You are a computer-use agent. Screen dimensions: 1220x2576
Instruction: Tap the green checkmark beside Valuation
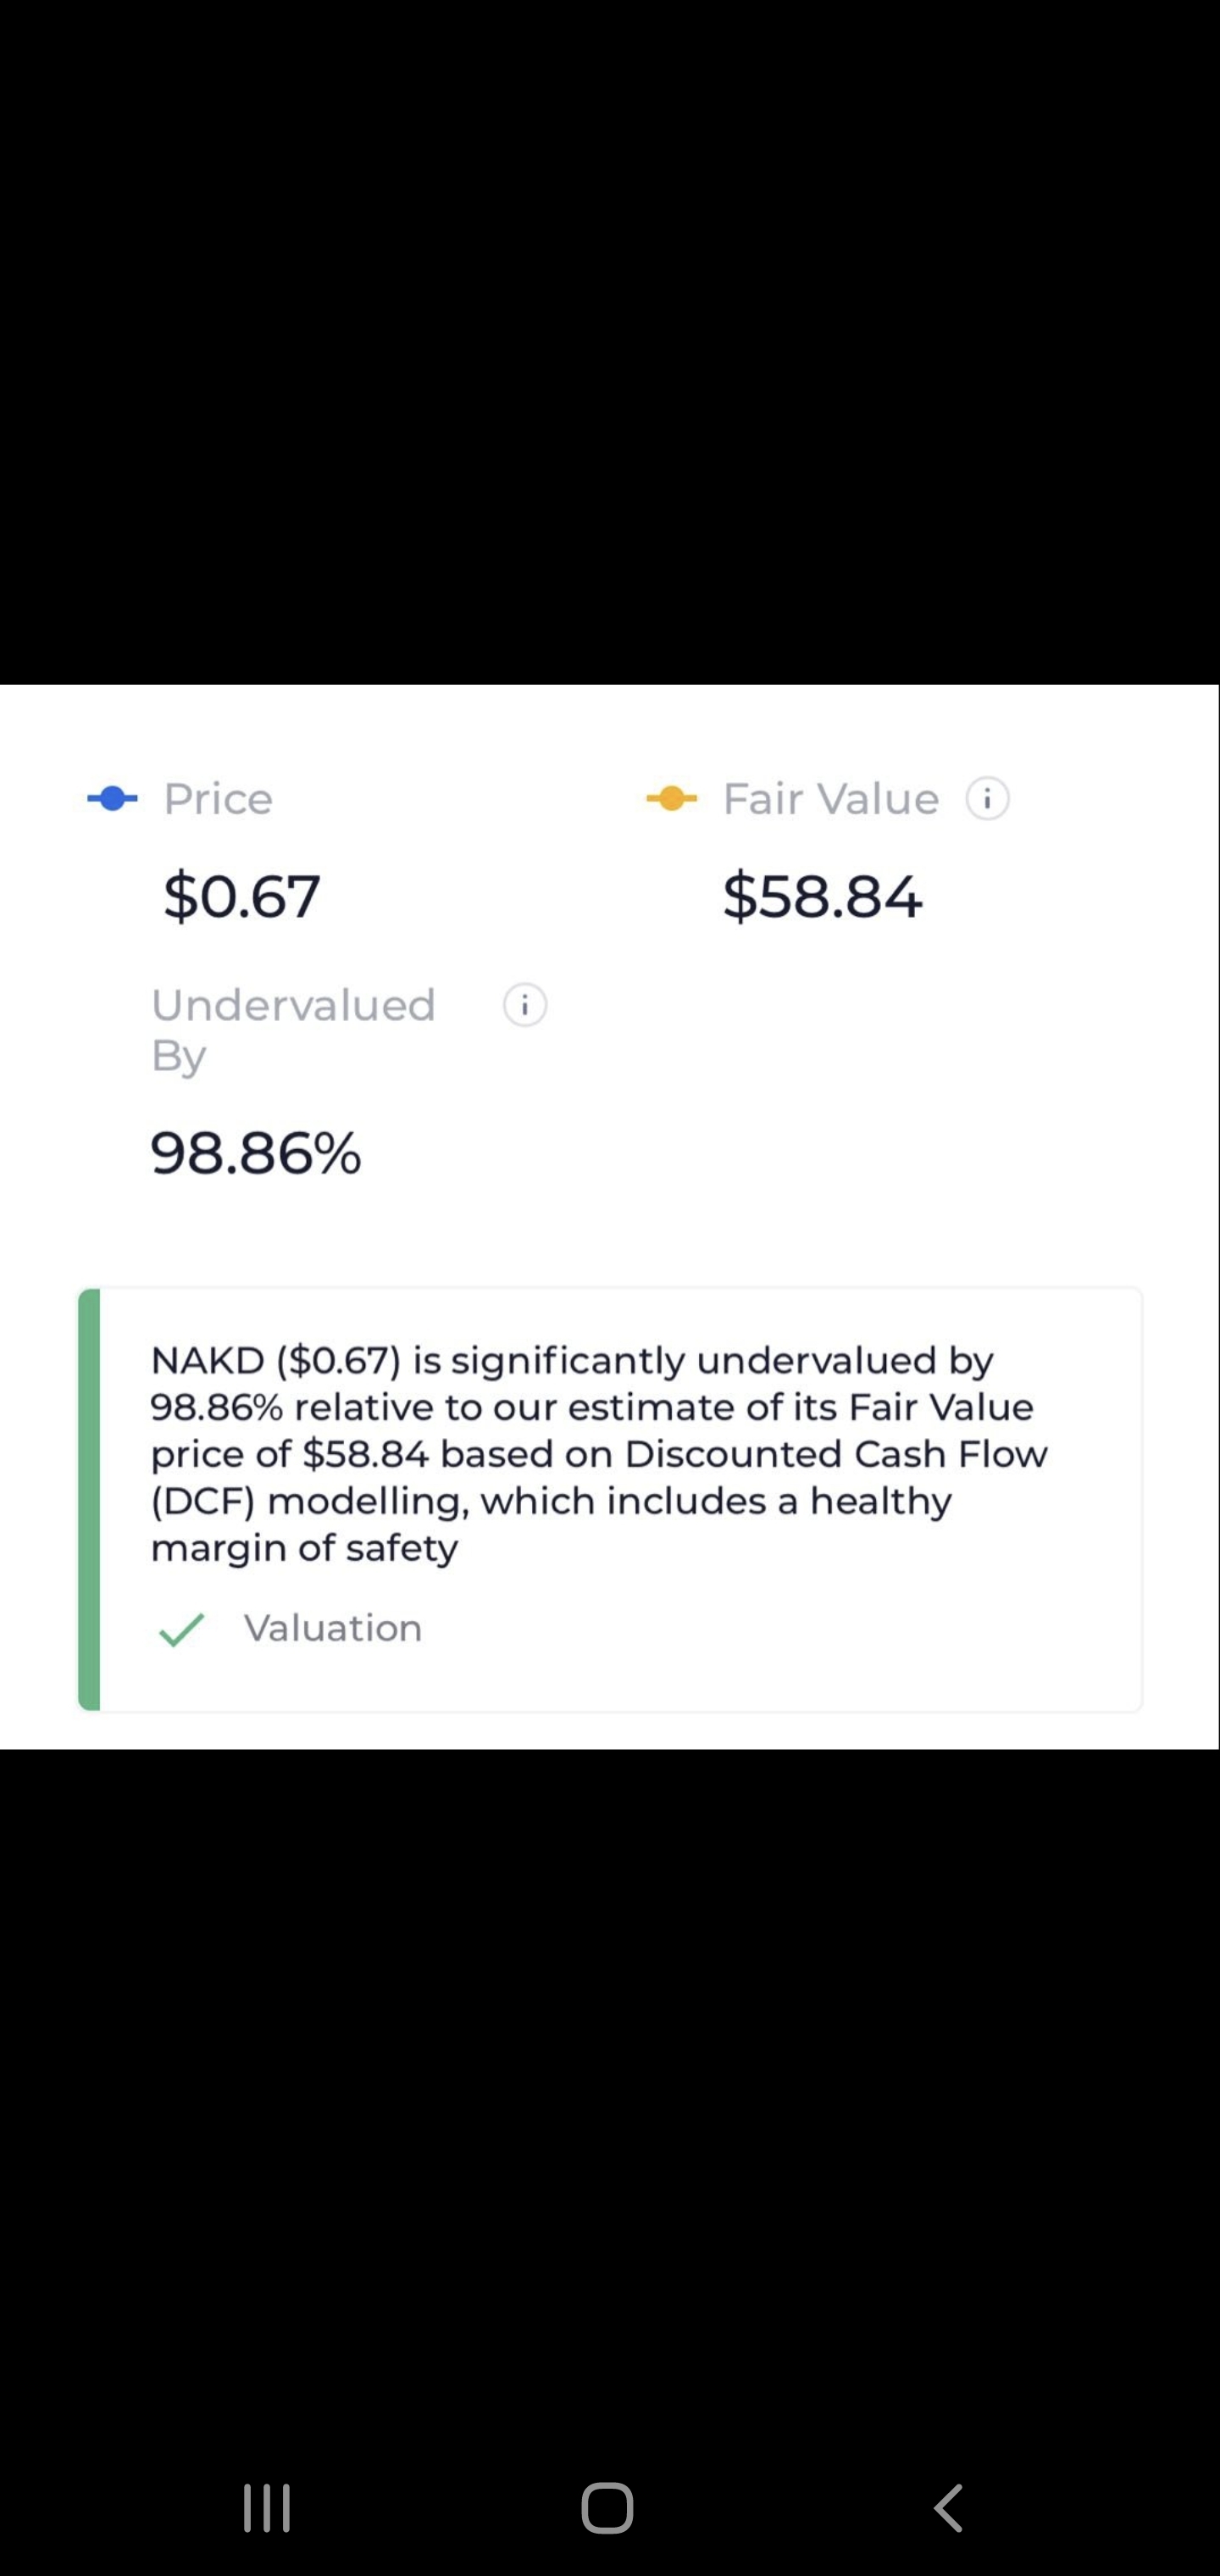coord(181,1629)
